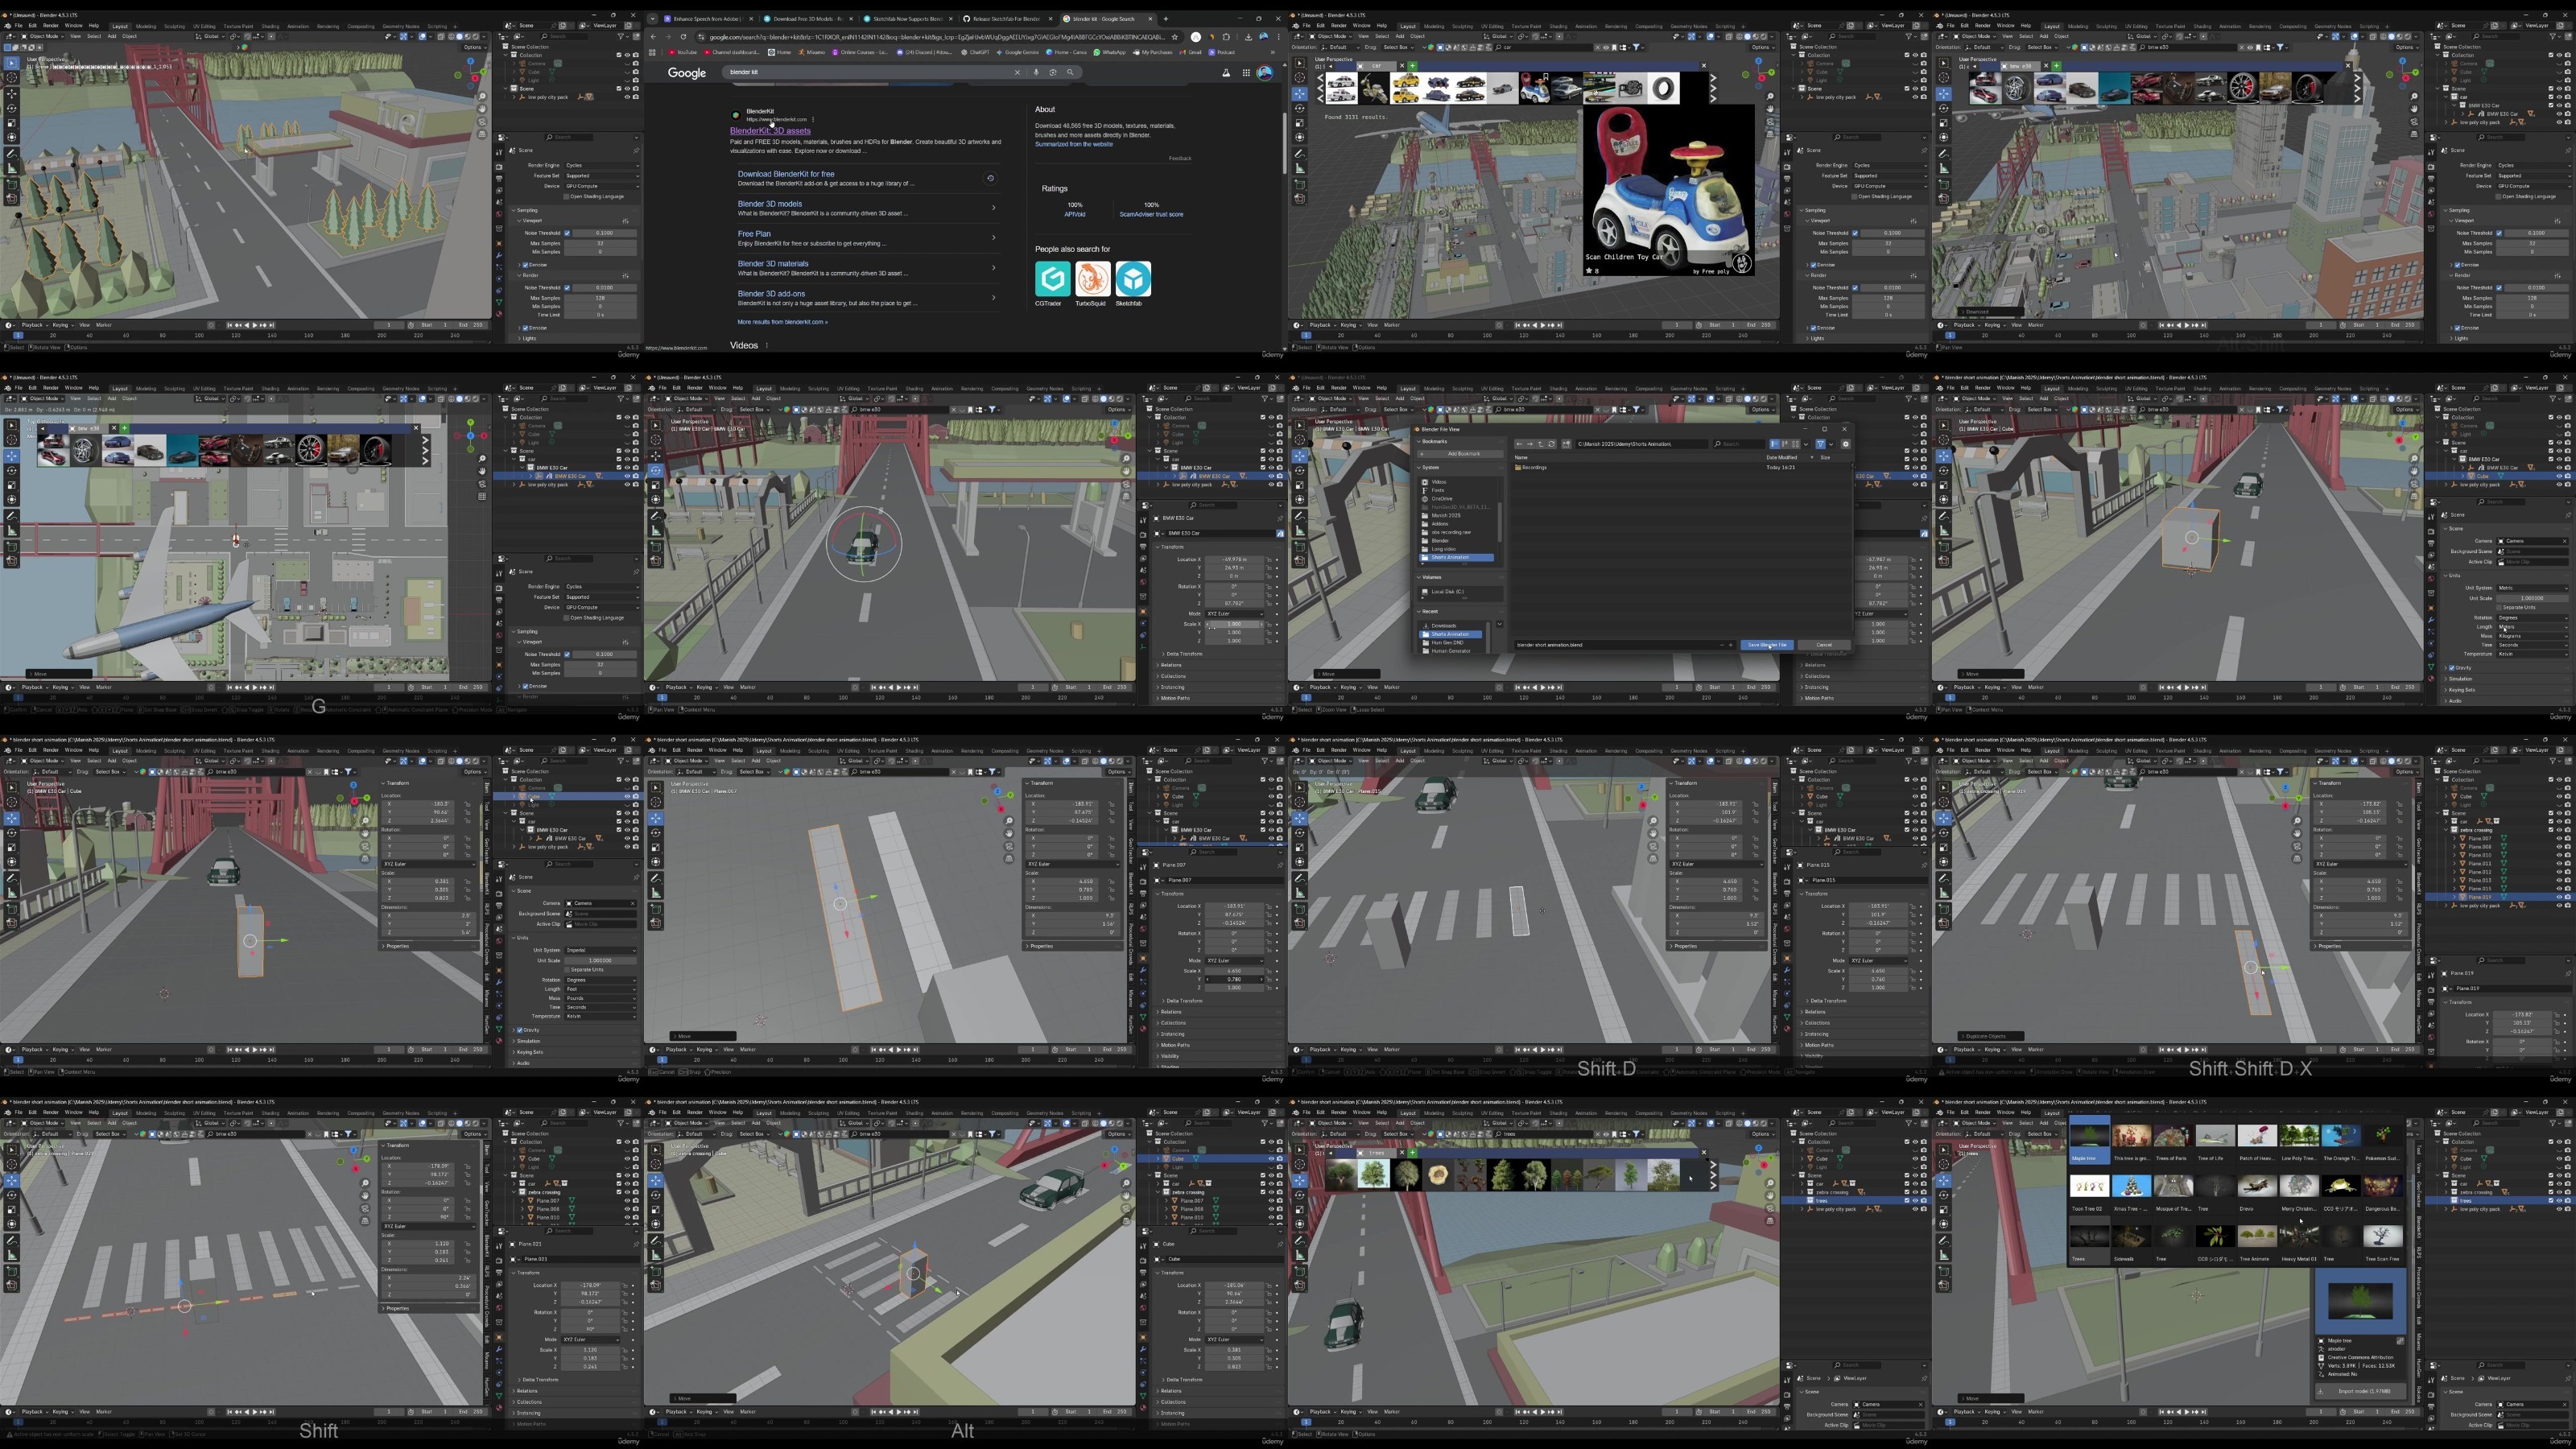Screen dimensions: 2576x1449
Task: Click Unit Scale slider under Metric unit system
Action: coord(2533,598)
